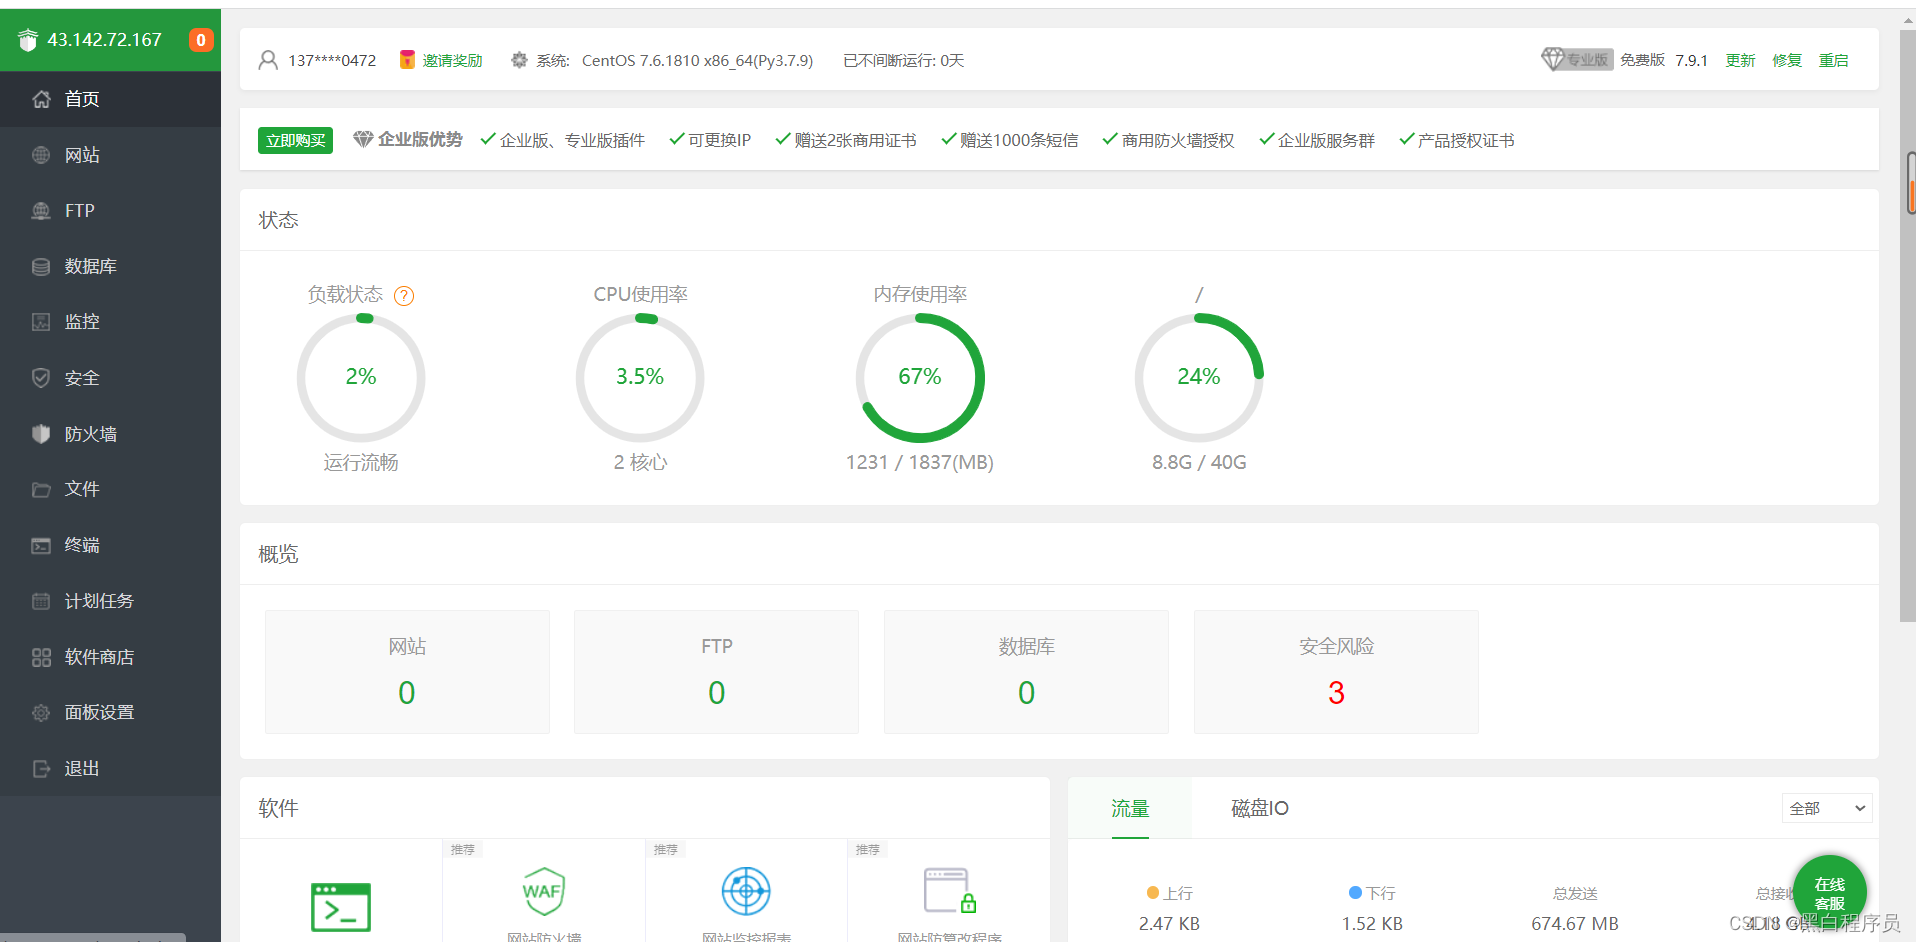This screenshot has width=1916, height=942.
Task: Click the 文件 folder icon in sidebar
Action: coord(41,489)
